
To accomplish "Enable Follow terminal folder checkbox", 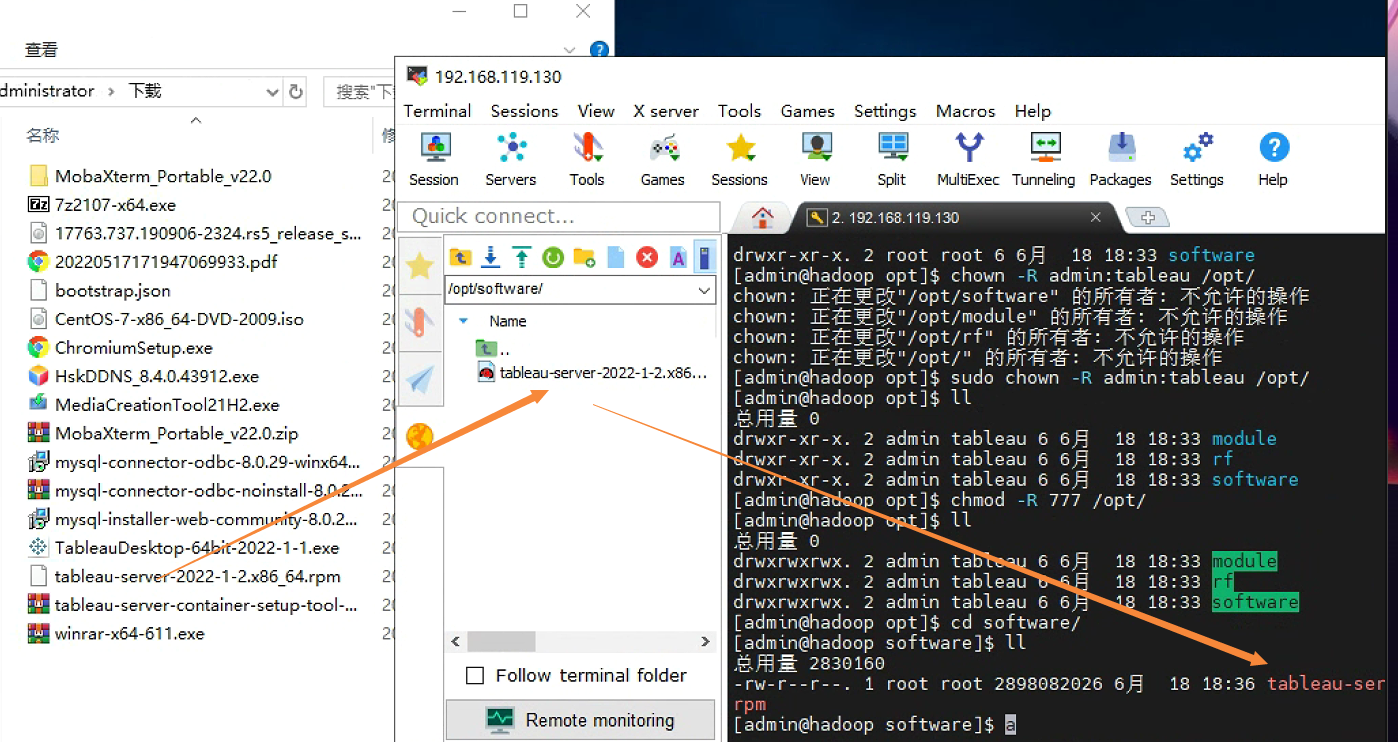I will pyautogui.click(x=476, y=676).
